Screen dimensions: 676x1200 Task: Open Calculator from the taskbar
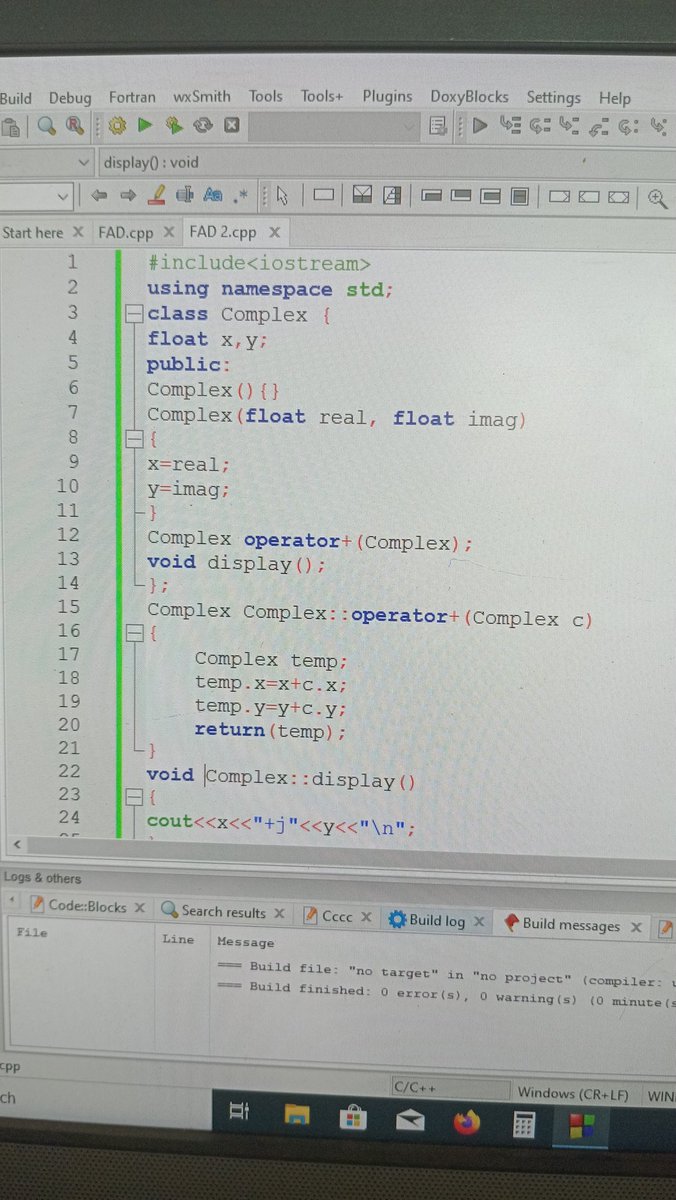coord(524,1125)
